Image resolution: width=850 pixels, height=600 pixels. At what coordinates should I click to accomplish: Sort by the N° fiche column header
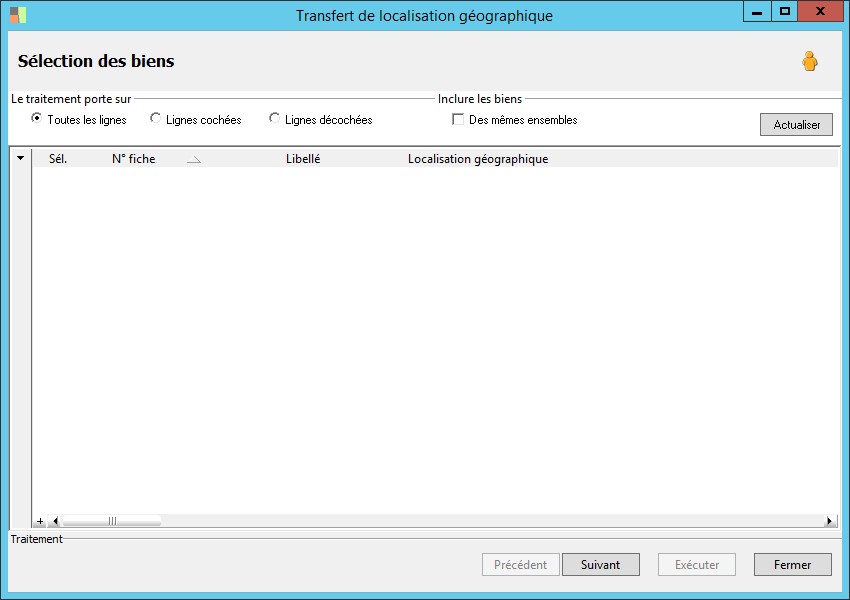[133, 159]
